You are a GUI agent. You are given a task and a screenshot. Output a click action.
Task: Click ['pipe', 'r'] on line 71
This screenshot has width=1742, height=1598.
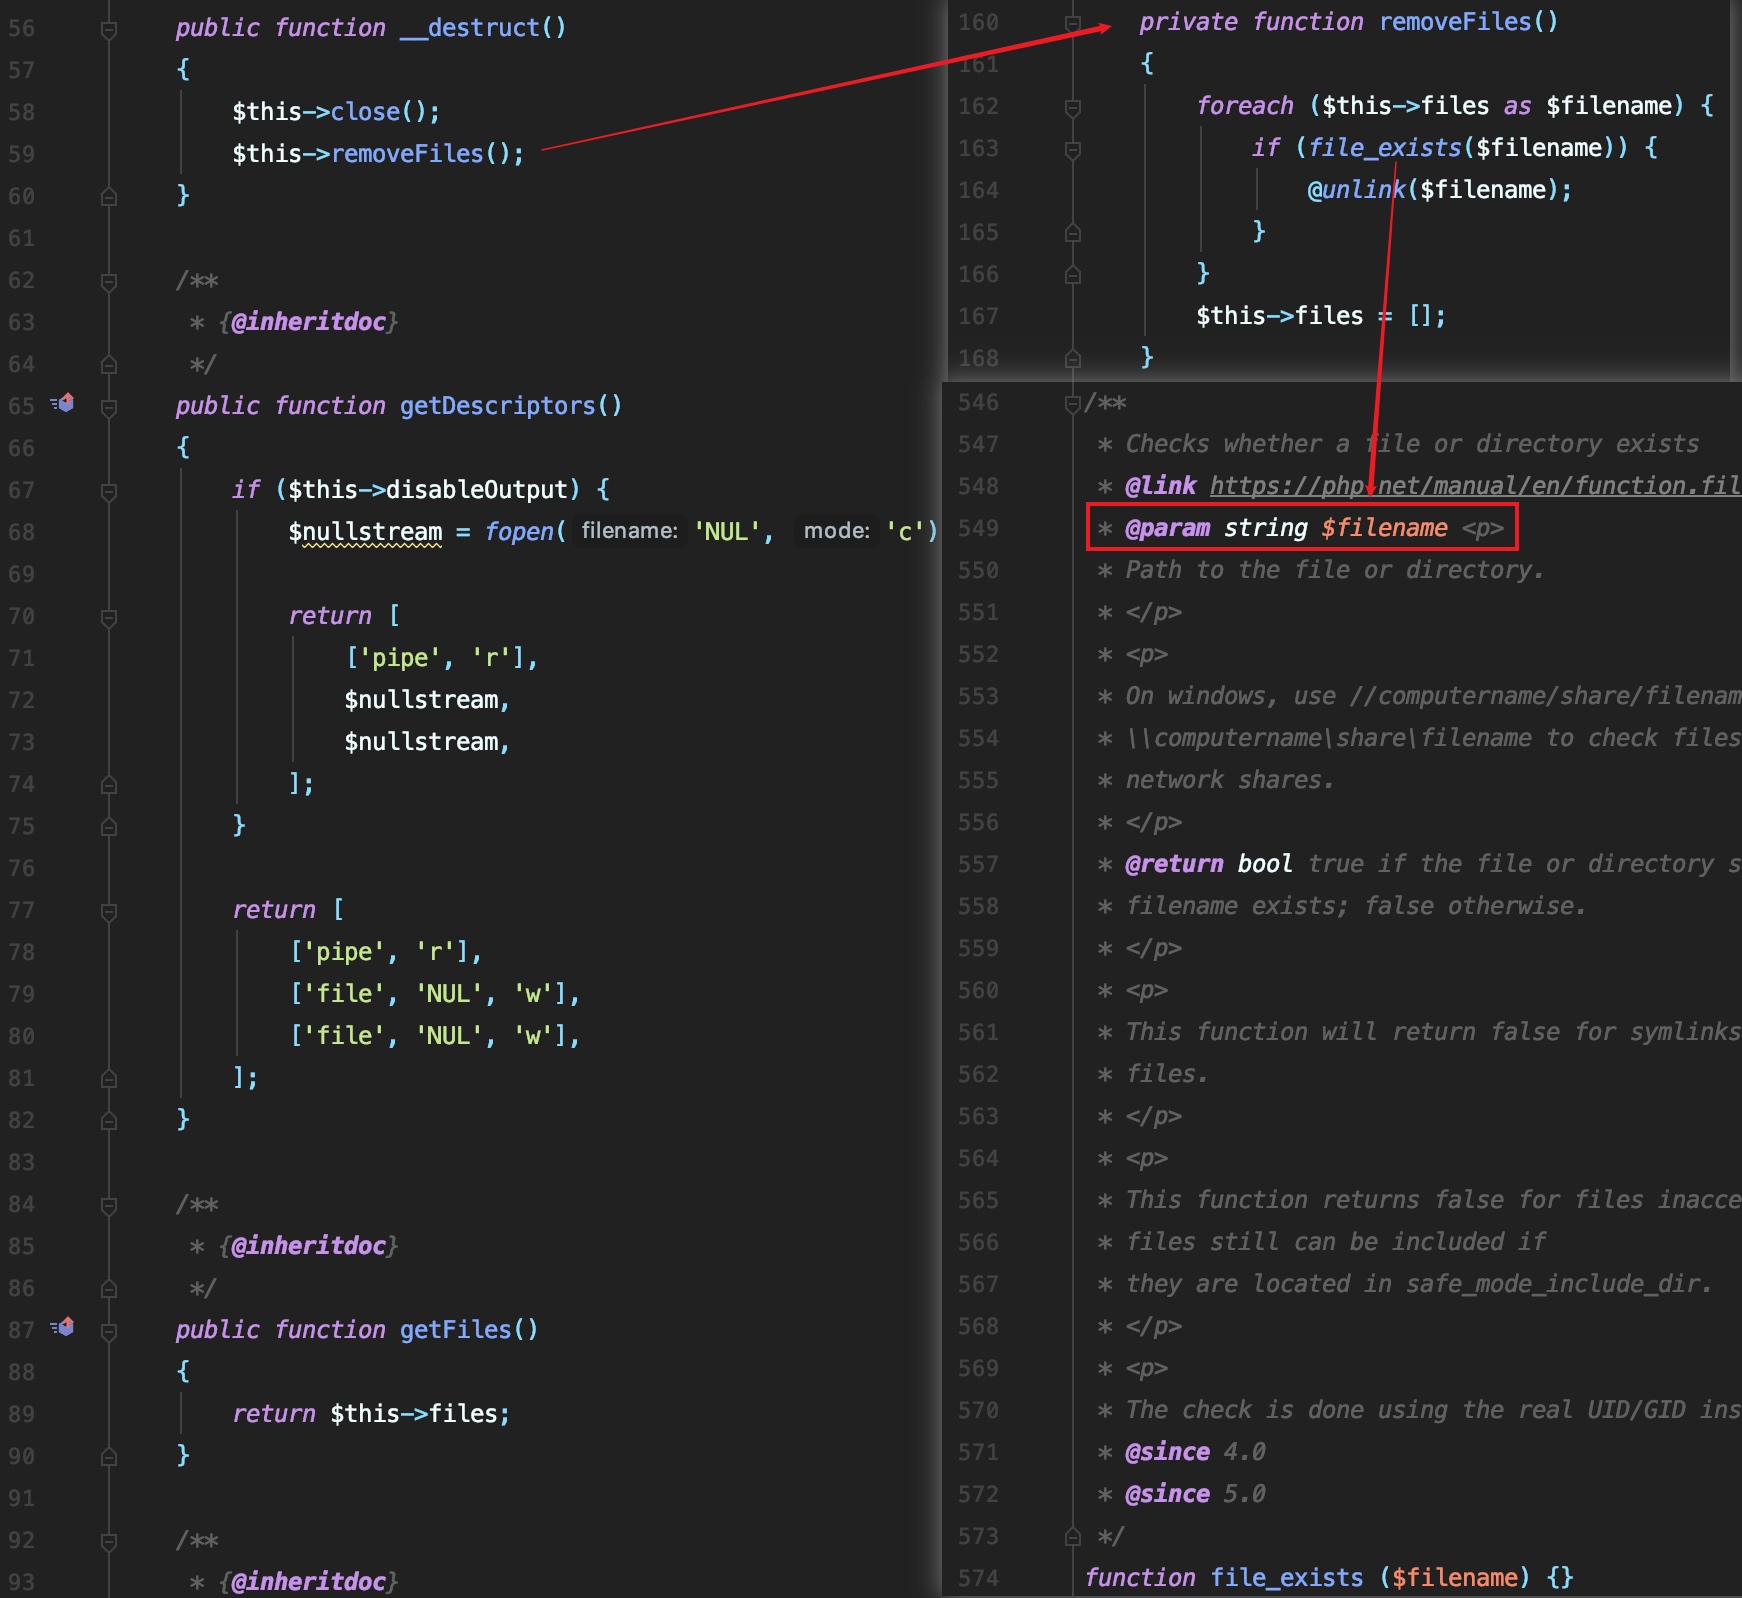point(435,658)
